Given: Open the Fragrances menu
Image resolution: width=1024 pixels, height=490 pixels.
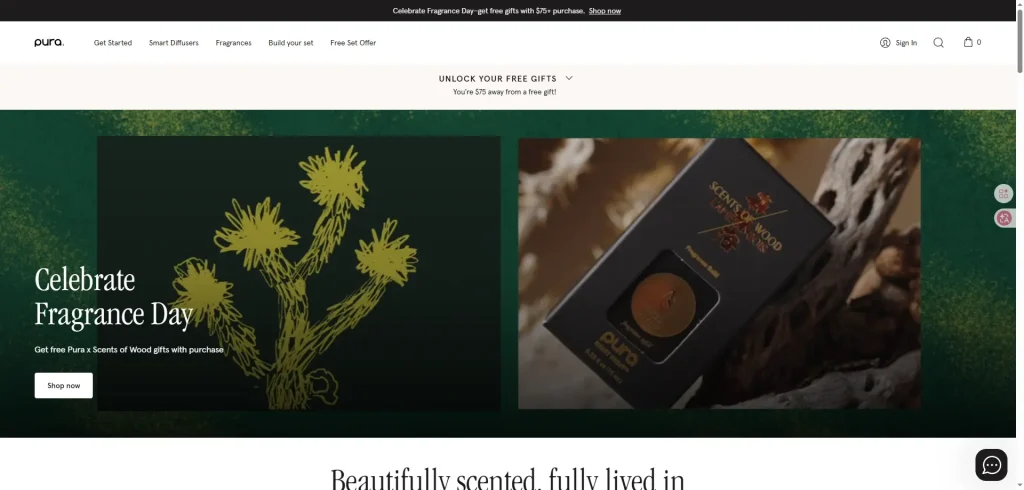Looking at the screenshot, I should 233,42.
